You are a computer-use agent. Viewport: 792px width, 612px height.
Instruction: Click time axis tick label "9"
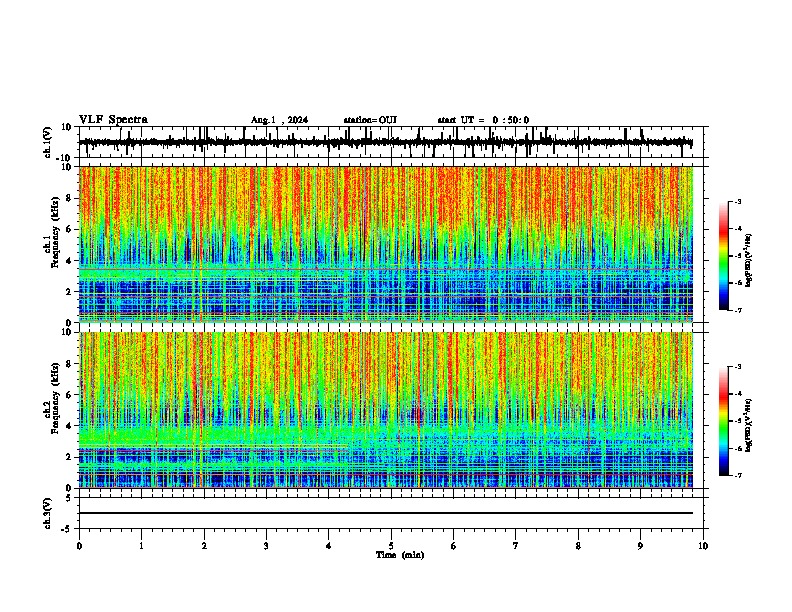(x=640, y=546)
